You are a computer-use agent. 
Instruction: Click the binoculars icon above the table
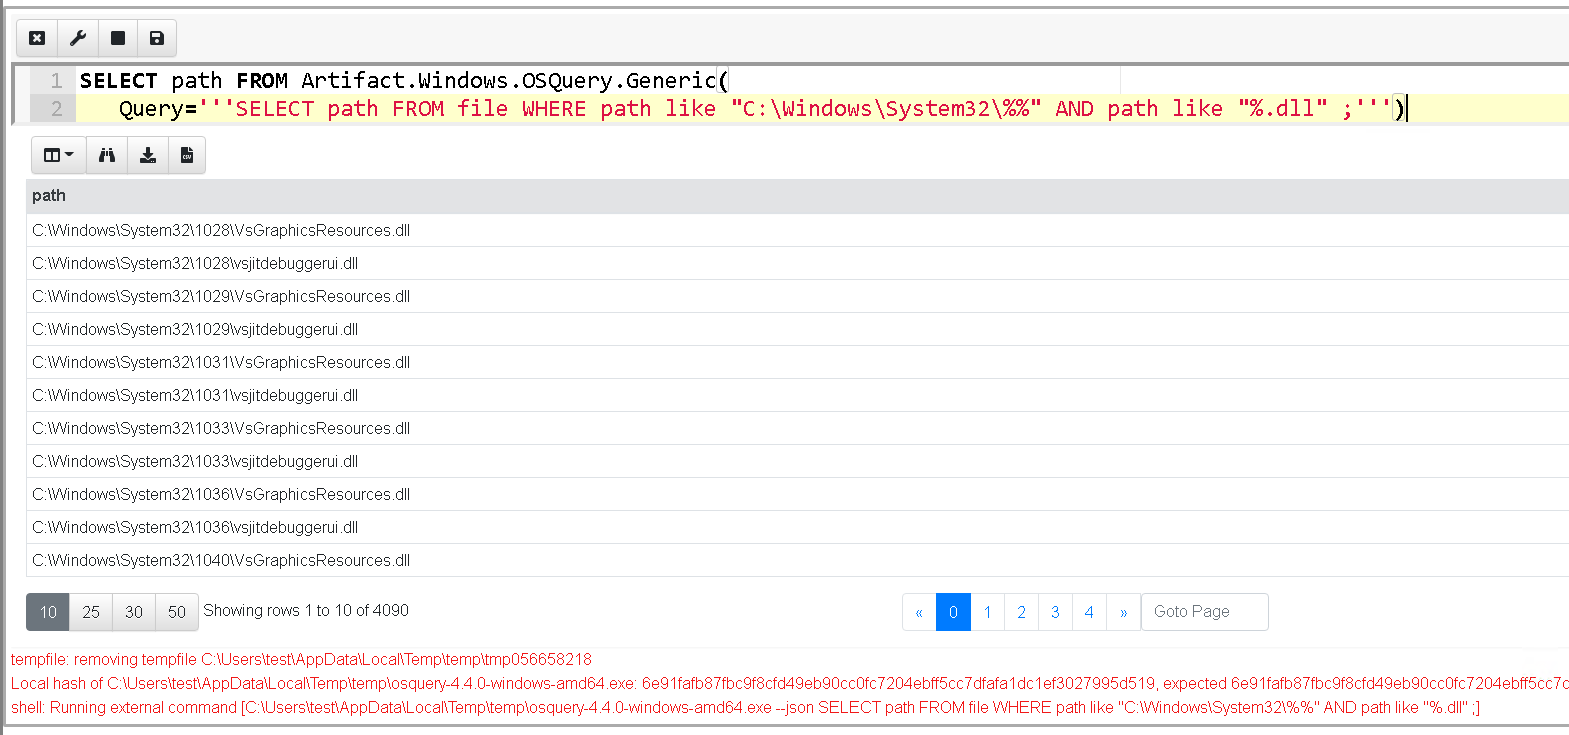(107, 155)
